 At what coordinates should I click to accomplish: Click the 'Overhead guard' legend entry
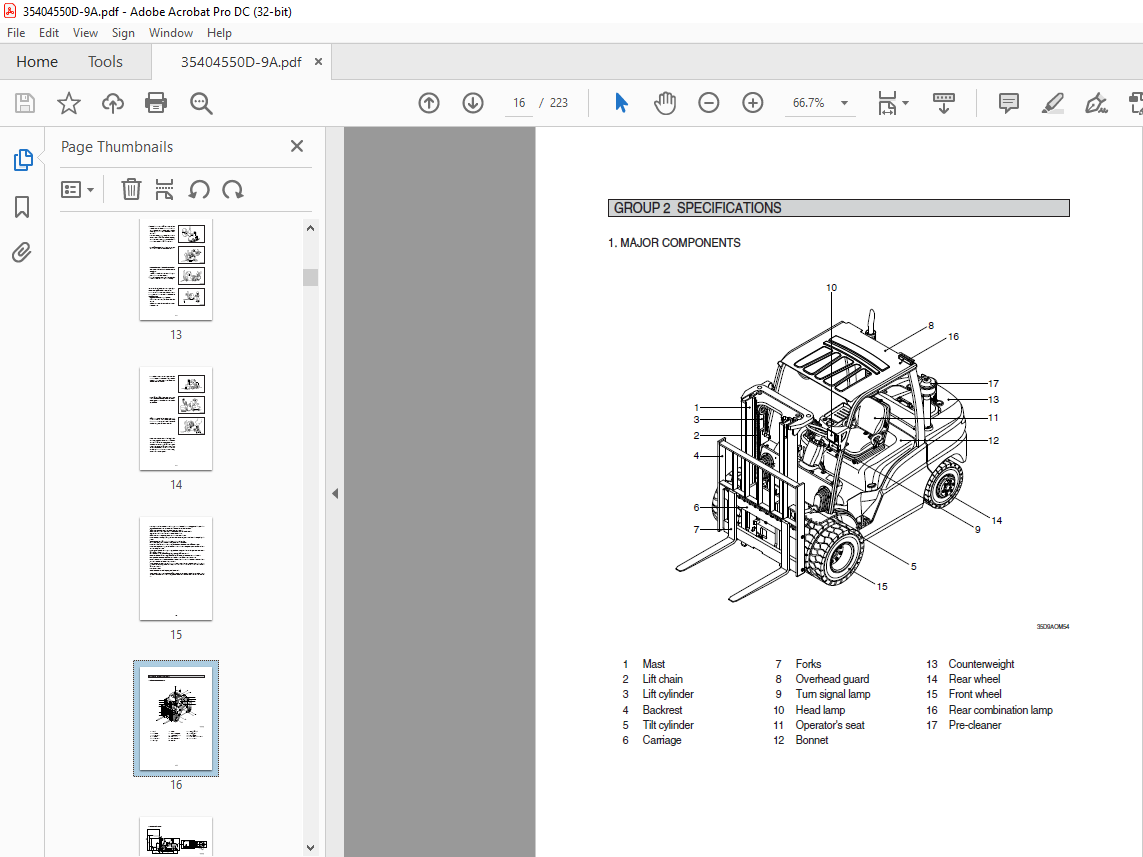pos(832,679)
